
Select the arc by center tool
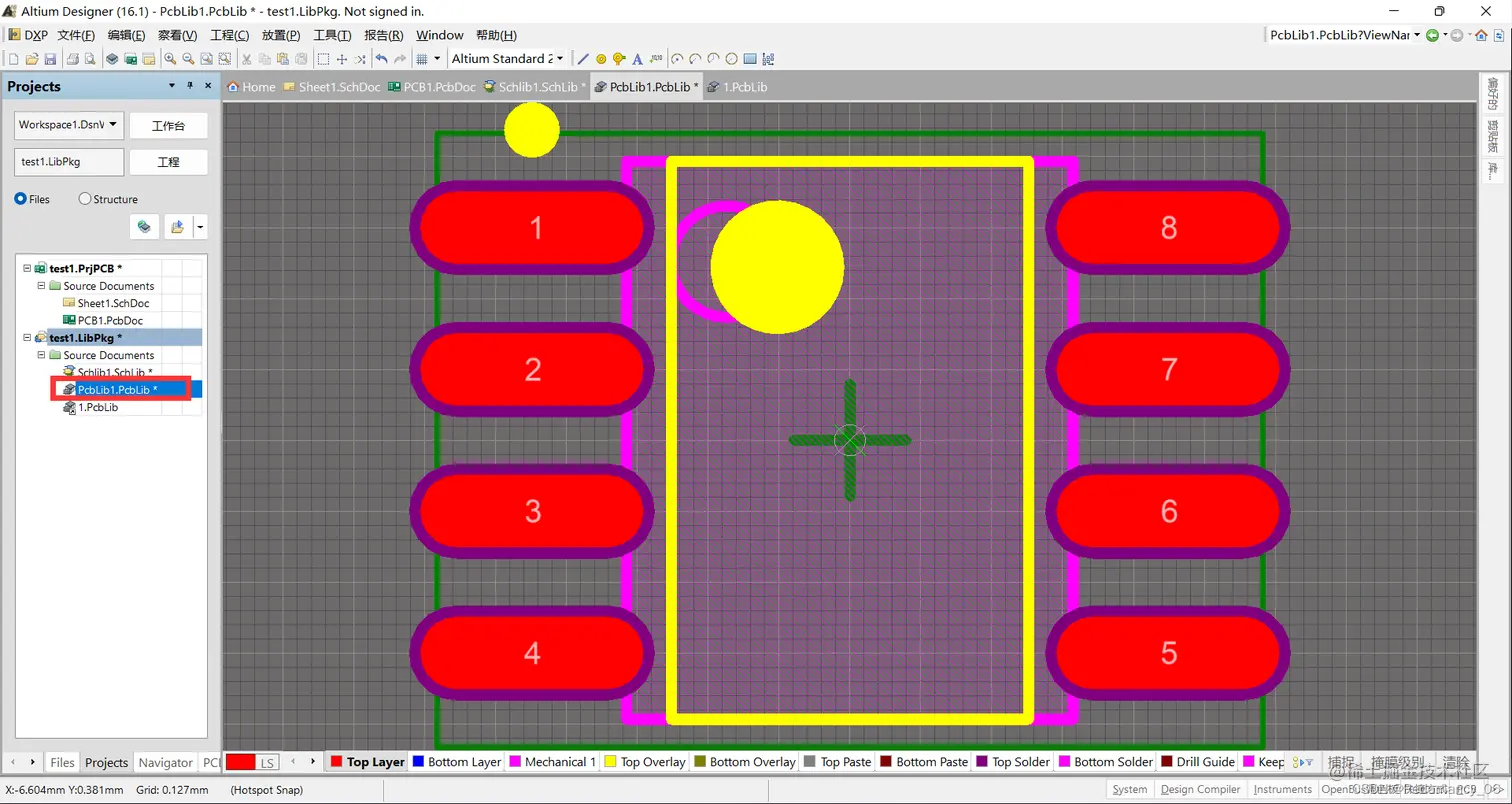tap(677, 59)
